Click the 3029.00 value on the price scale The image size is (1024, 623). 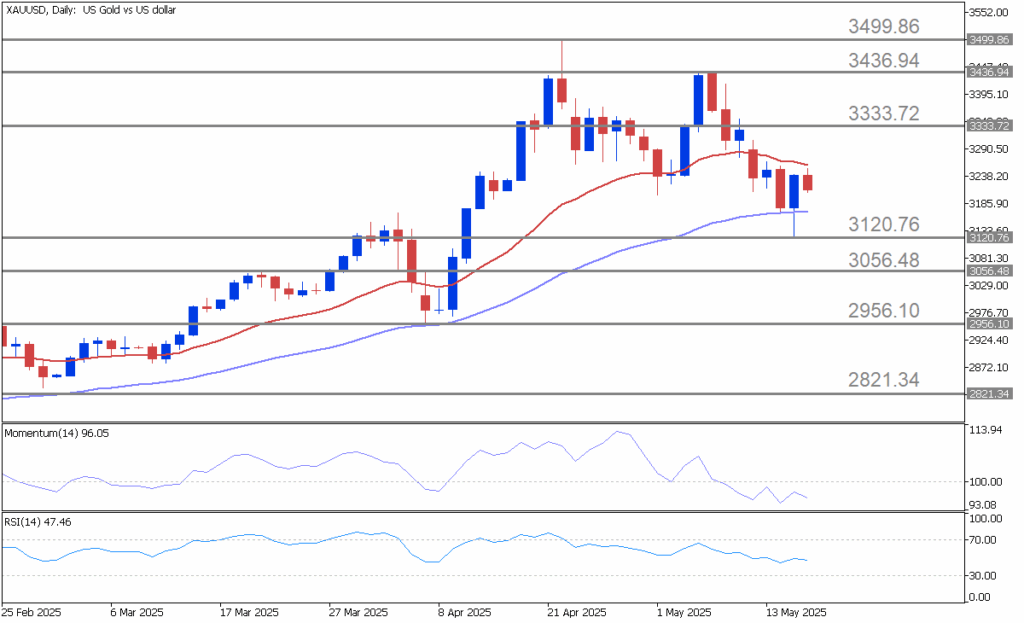[x=989, y=285]
